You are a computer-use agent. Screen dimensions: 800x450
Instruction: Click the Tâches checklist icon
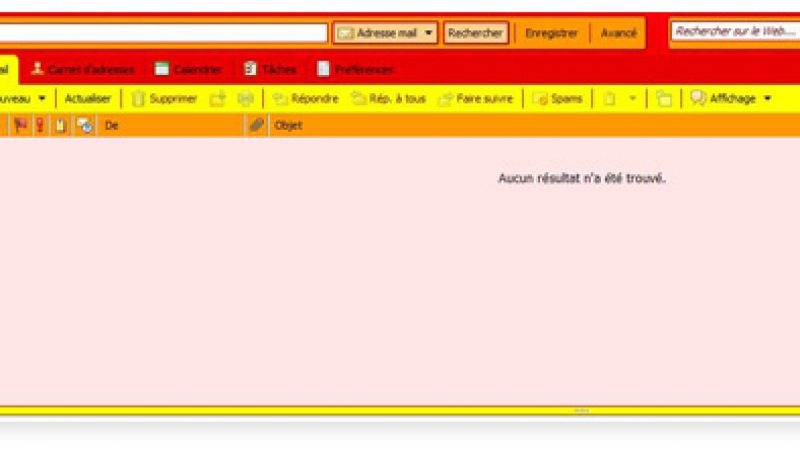[250, 68]
